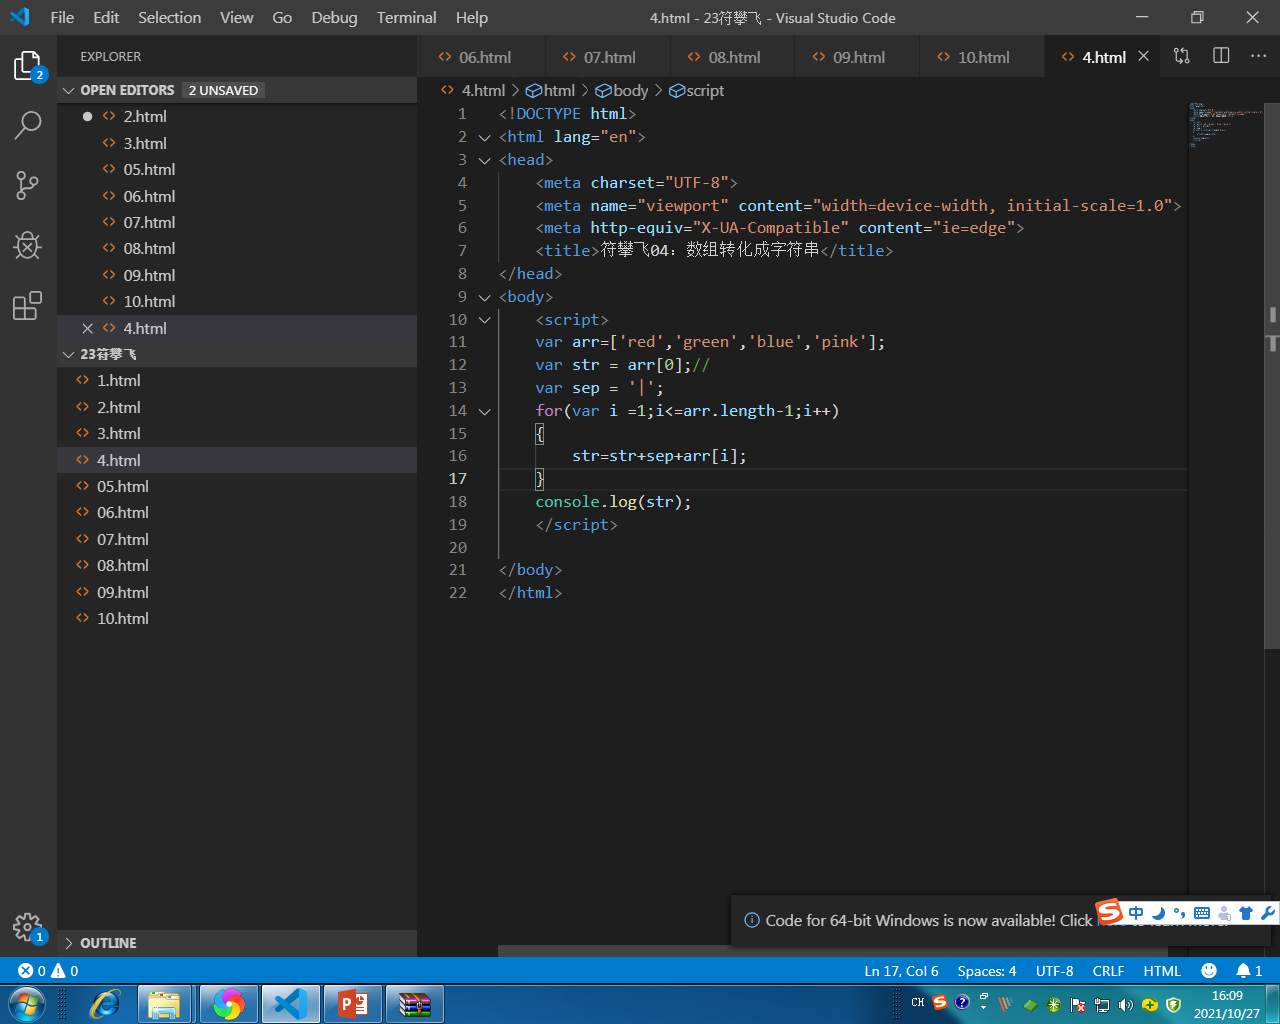Viewport: 1280px width, 1024px height.
Task: Switch to the 06.html editor tab
Action: click(483, 57)
